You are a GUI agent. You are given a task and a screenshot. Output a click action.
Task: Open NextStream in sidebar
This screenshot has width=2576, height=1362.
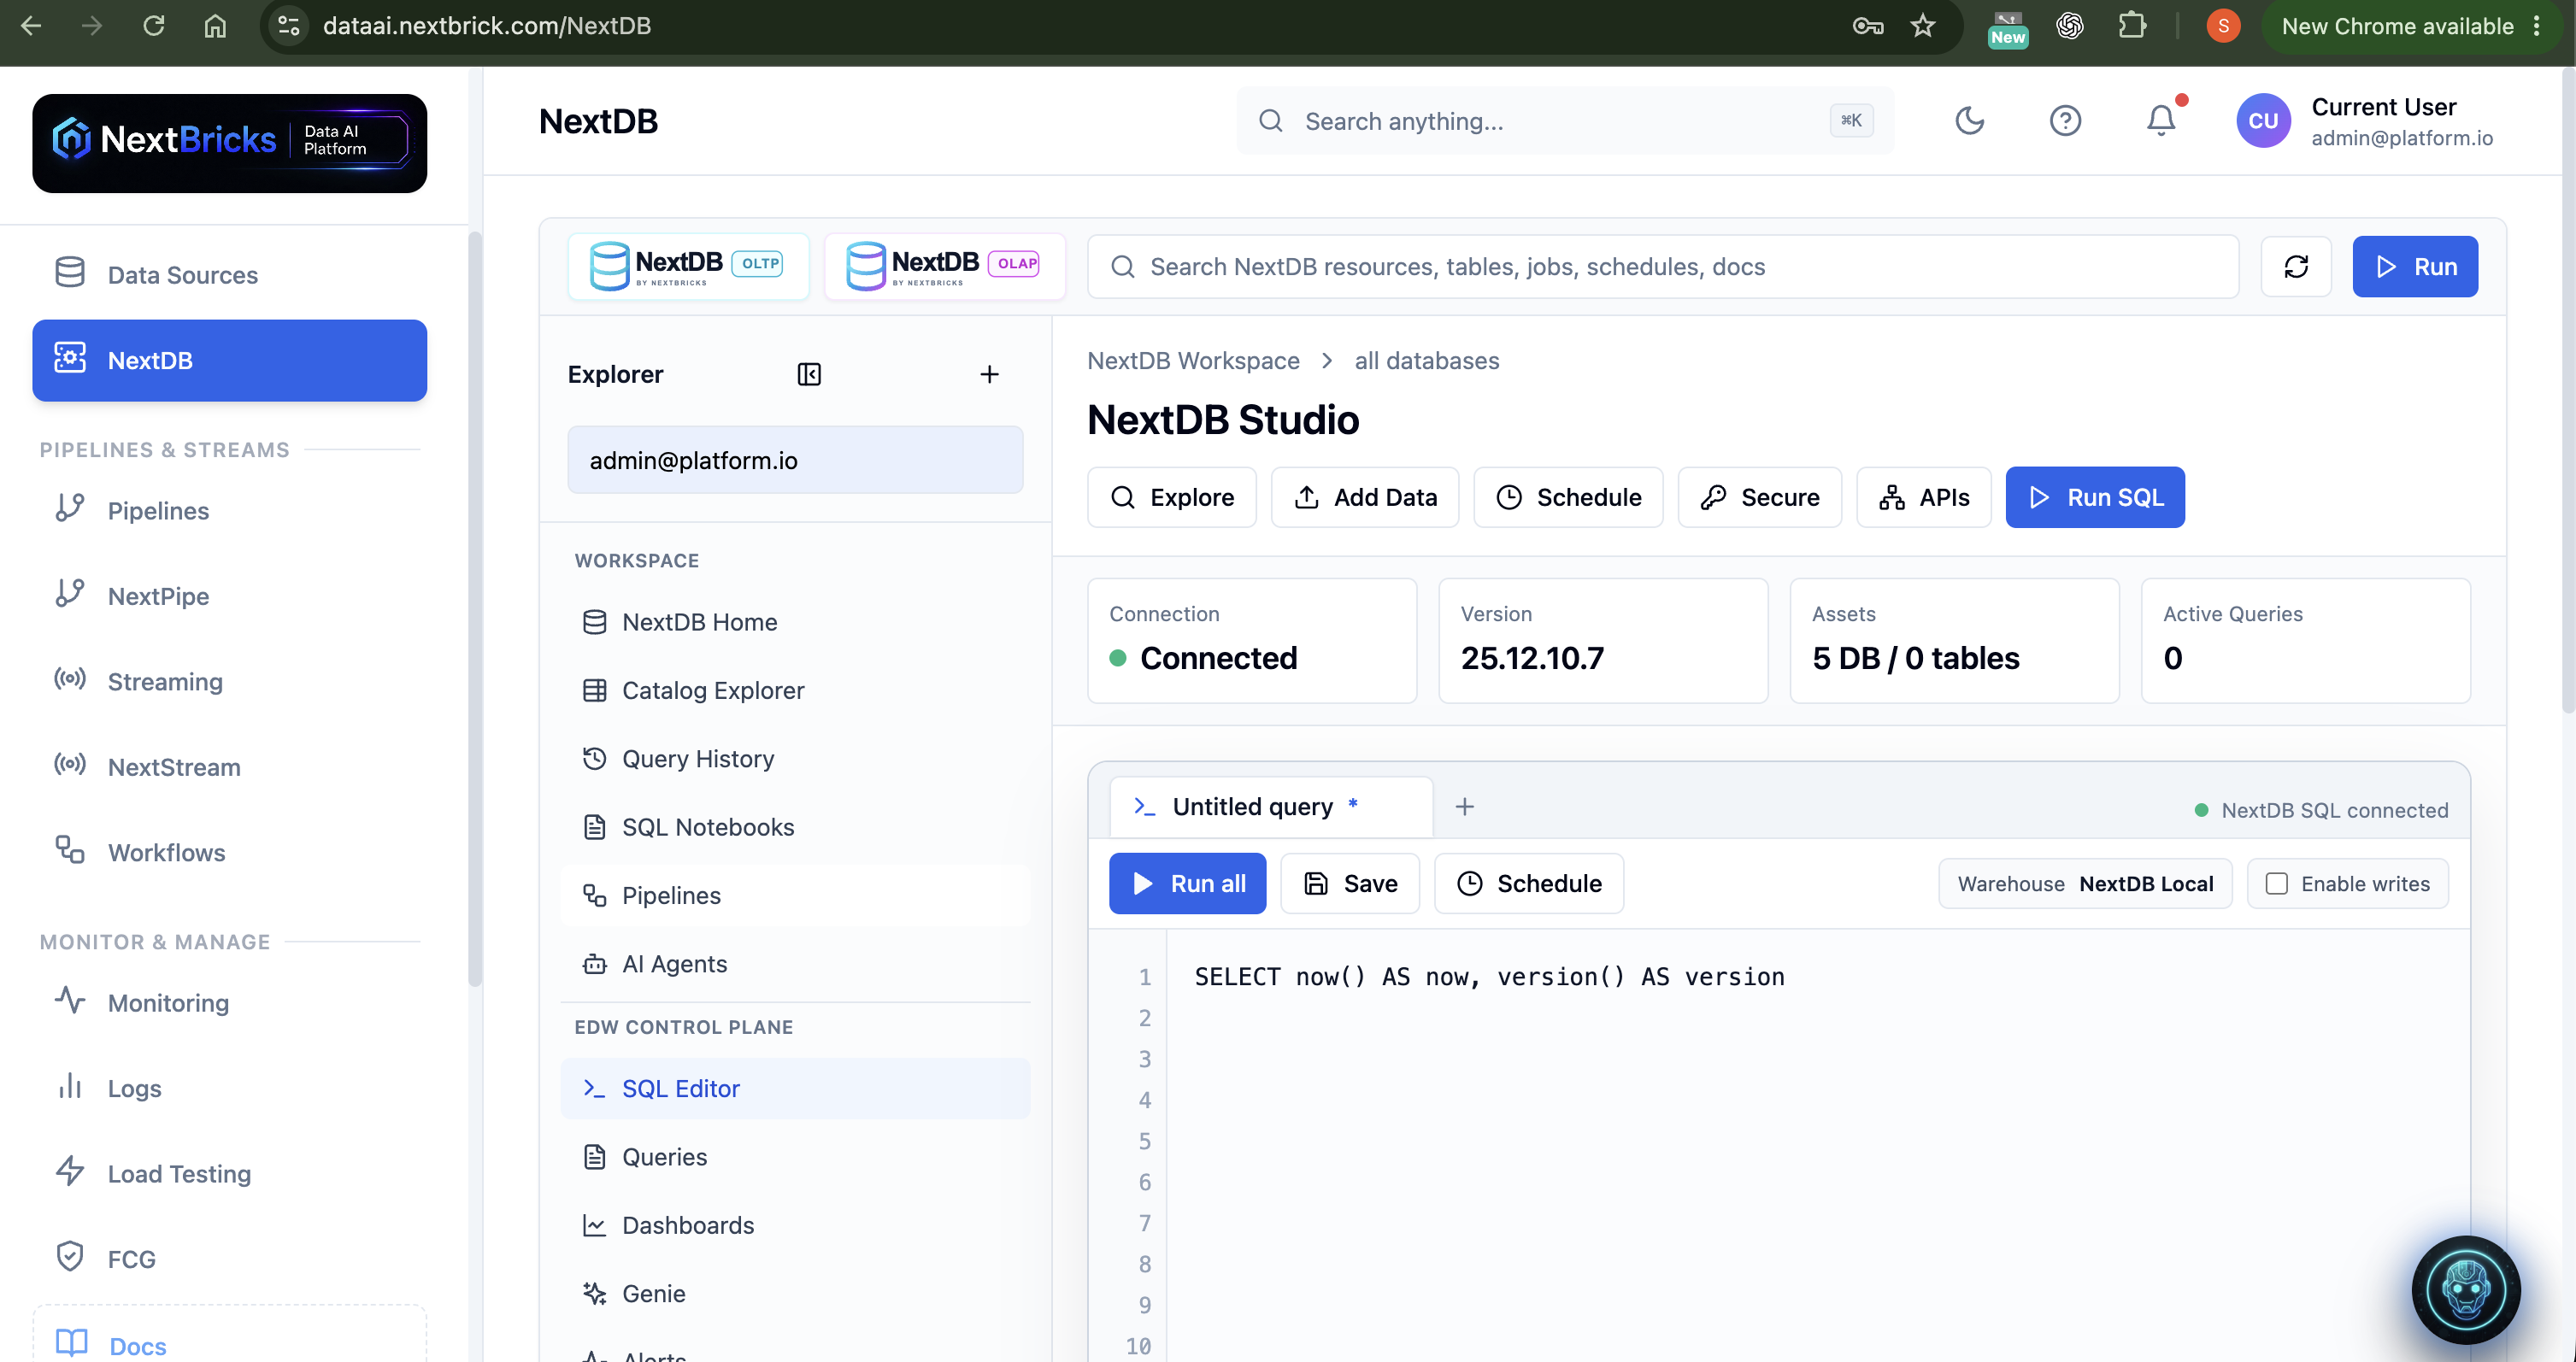229,767
